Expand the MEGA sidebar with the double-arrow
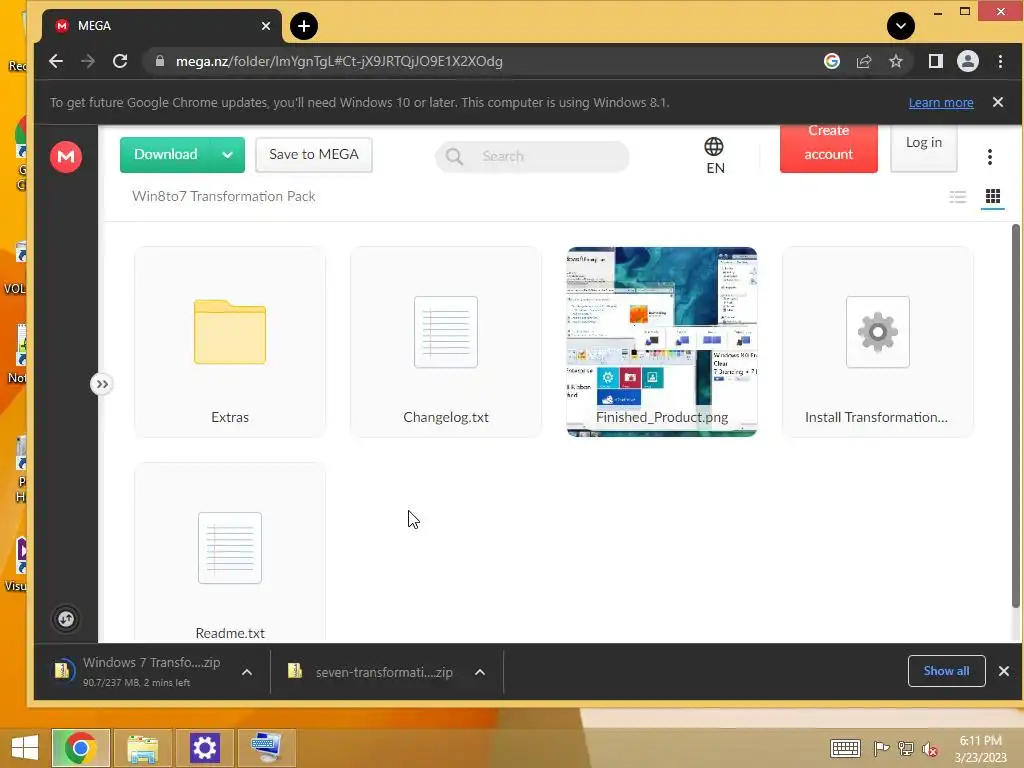This screenshot has height=768, width=1024. tap(102, 384)
